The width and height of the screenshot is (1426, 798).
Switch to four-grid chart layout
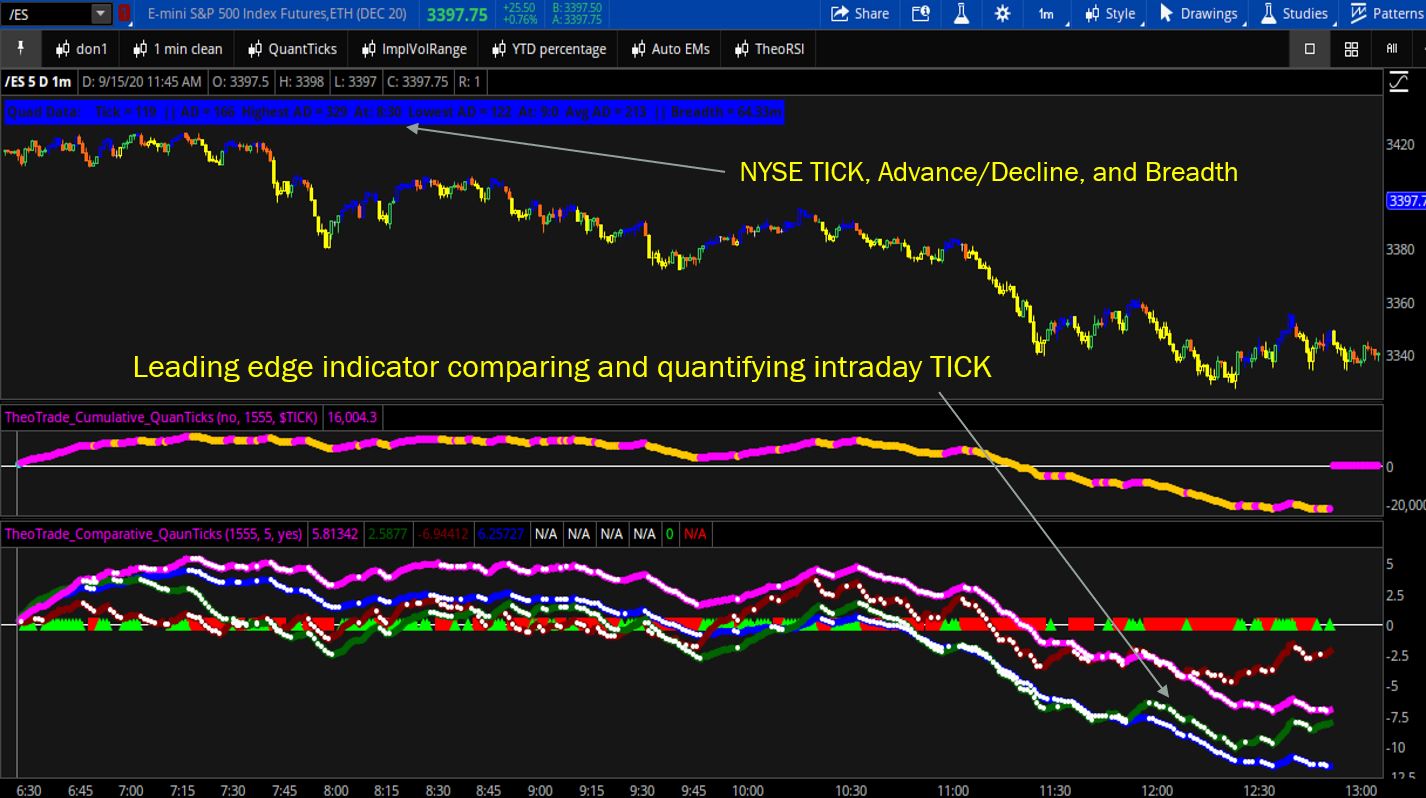(1351, 48)
